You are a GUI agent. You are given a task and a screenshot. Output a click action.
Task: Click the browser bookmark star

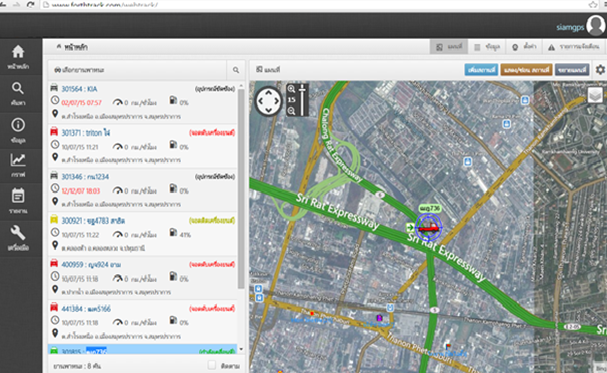tap(593, 5)
